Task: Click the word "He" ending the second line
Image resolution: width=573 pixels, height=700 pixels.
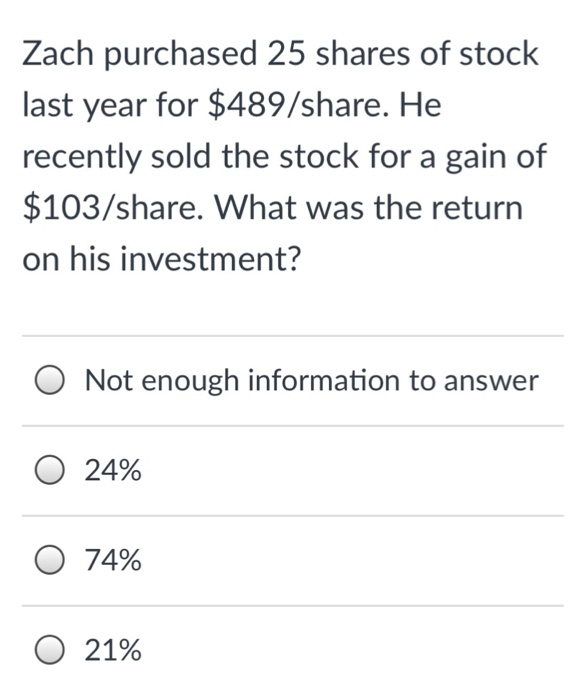Action: pyautogui.click(x=420, y=105)
